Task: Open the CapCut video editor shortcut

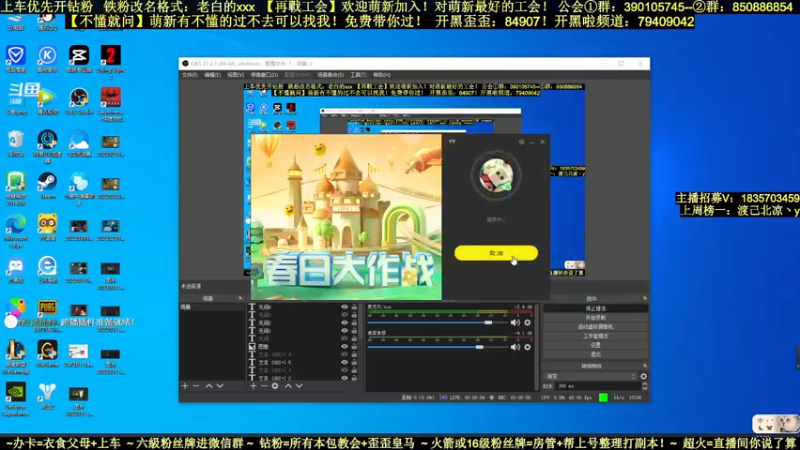Action: [x=79, y=58]
